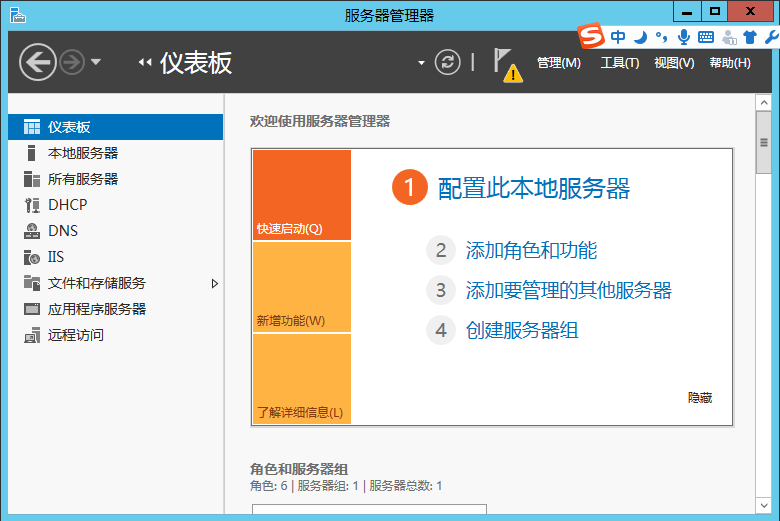This screenshot has width=780, height=521.
Task: Open the 帮助(H) menu
Action: pyautogui.click(x=730, y=63)
